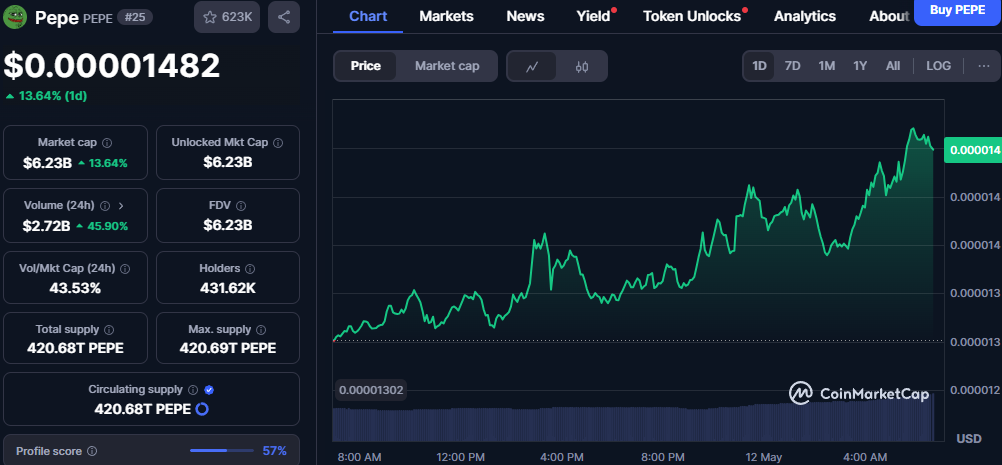Click the 0.00001302 opening price label
The height and width of the screenshot is (465, 1002).
[x=371, y=390]
